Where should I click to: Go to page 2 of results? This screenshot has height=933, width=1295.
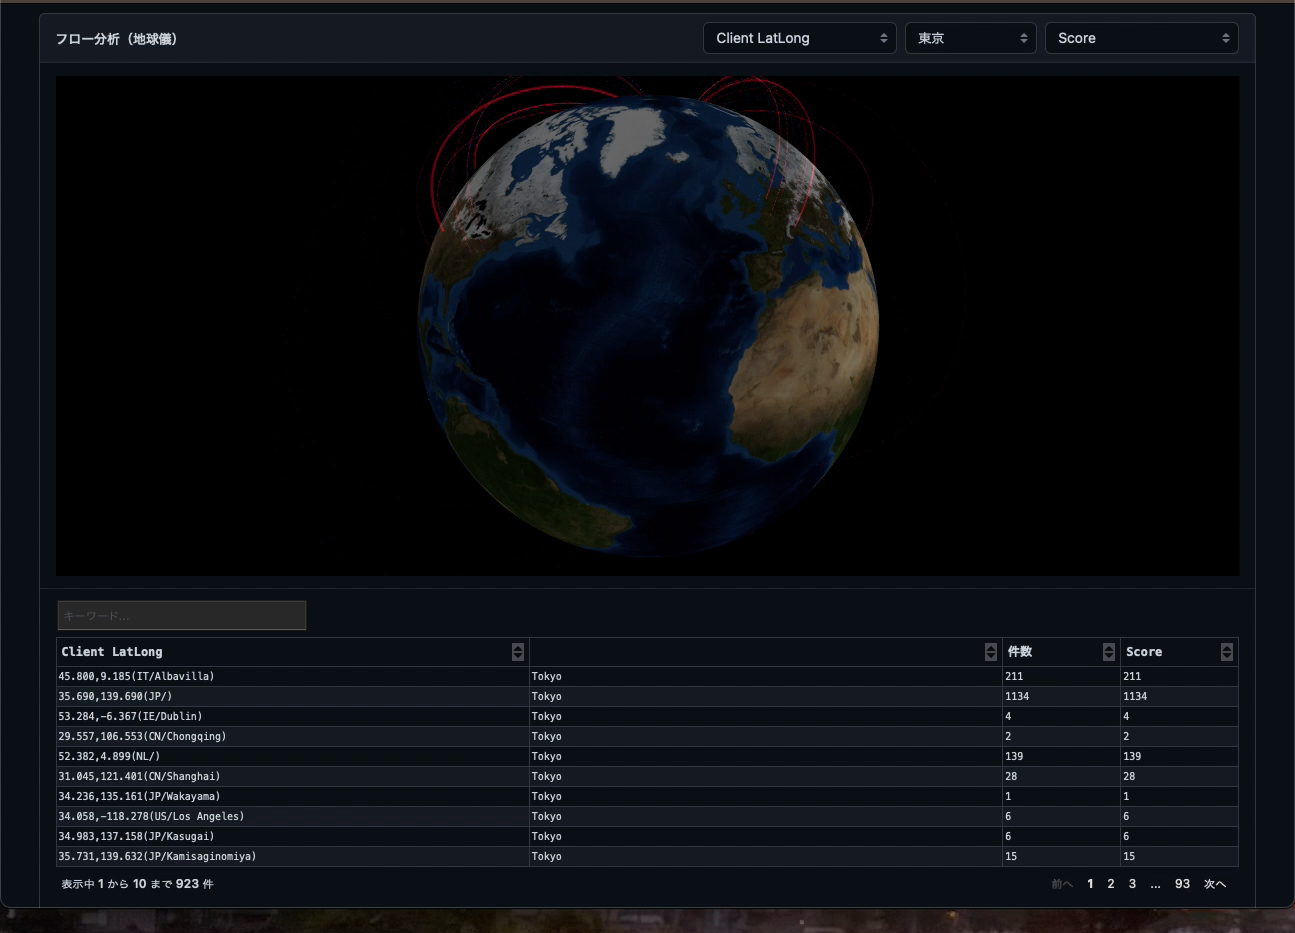pos(1110,884)
